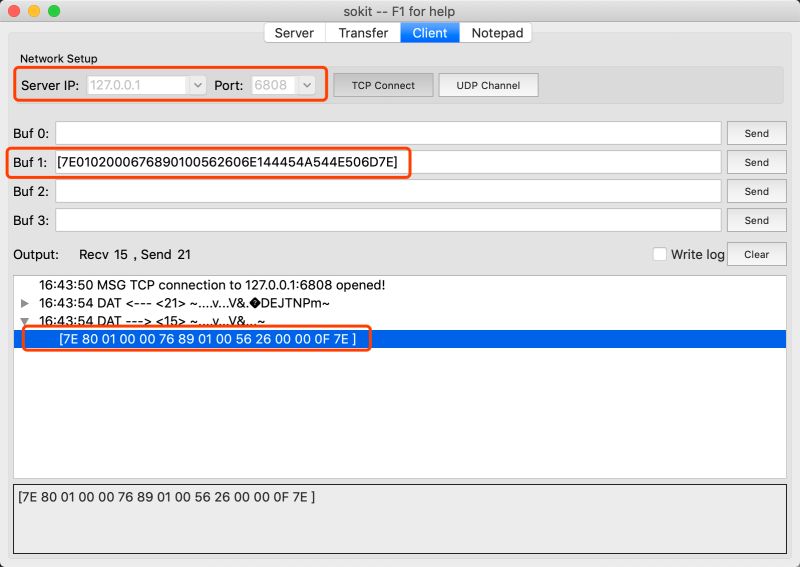Enable the Write log checkbox
The height and width of the screenshot is (567, 800).
pyautogui.click(x=660, y=254)
